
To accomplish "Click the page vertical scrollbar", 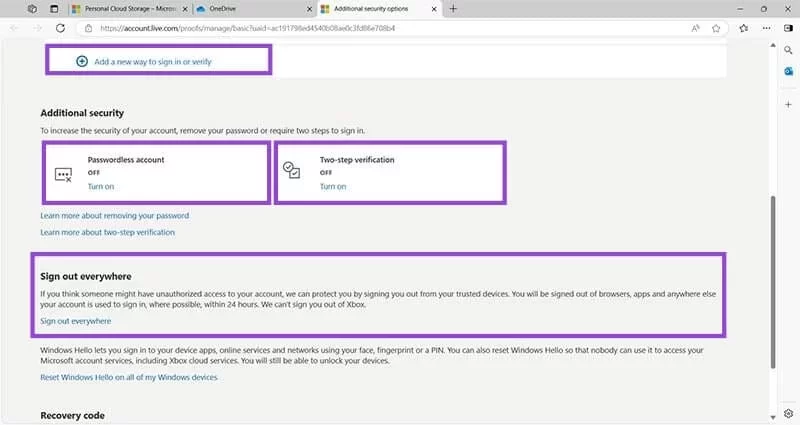I will click(x=771, y=280).
